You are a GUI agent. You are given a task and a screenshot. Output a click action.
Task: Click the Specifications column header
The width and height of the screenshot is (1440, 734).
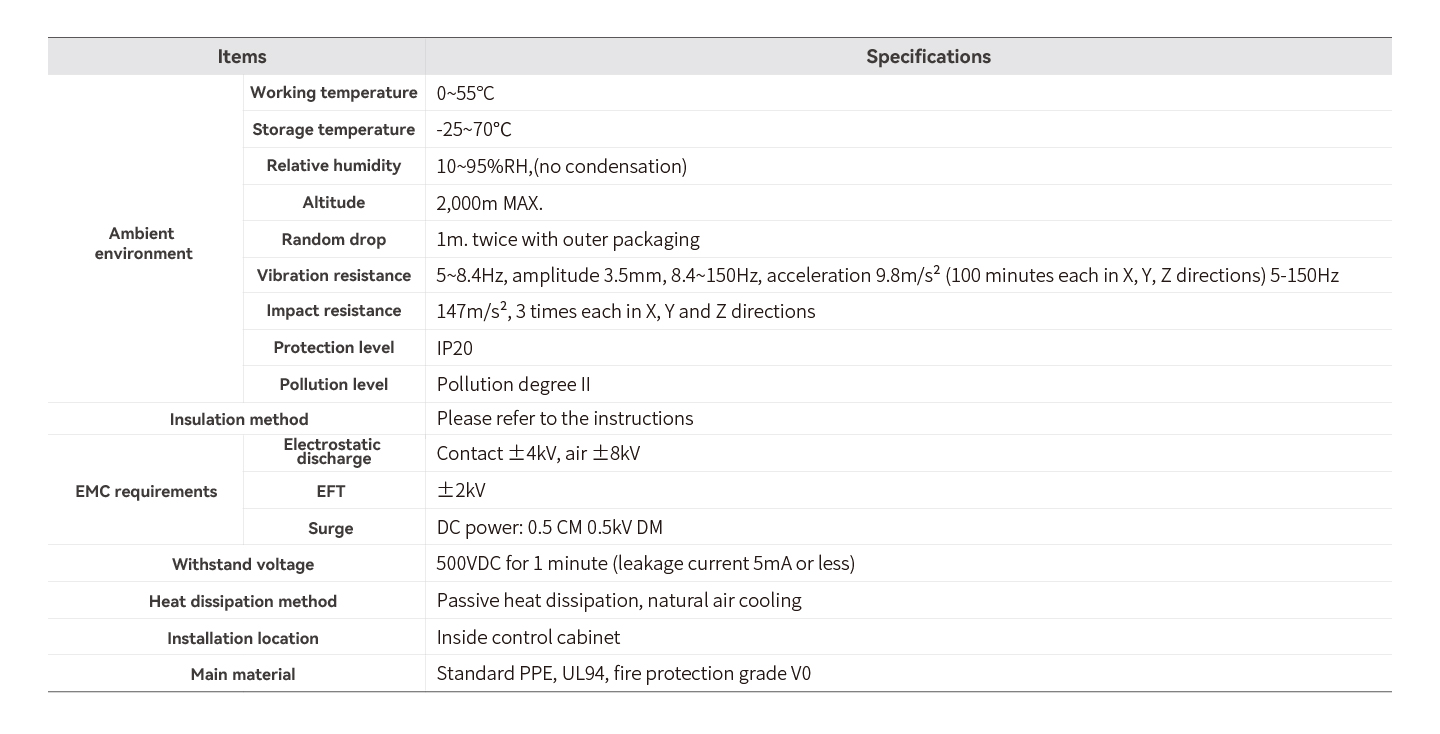tap(928, 57)
